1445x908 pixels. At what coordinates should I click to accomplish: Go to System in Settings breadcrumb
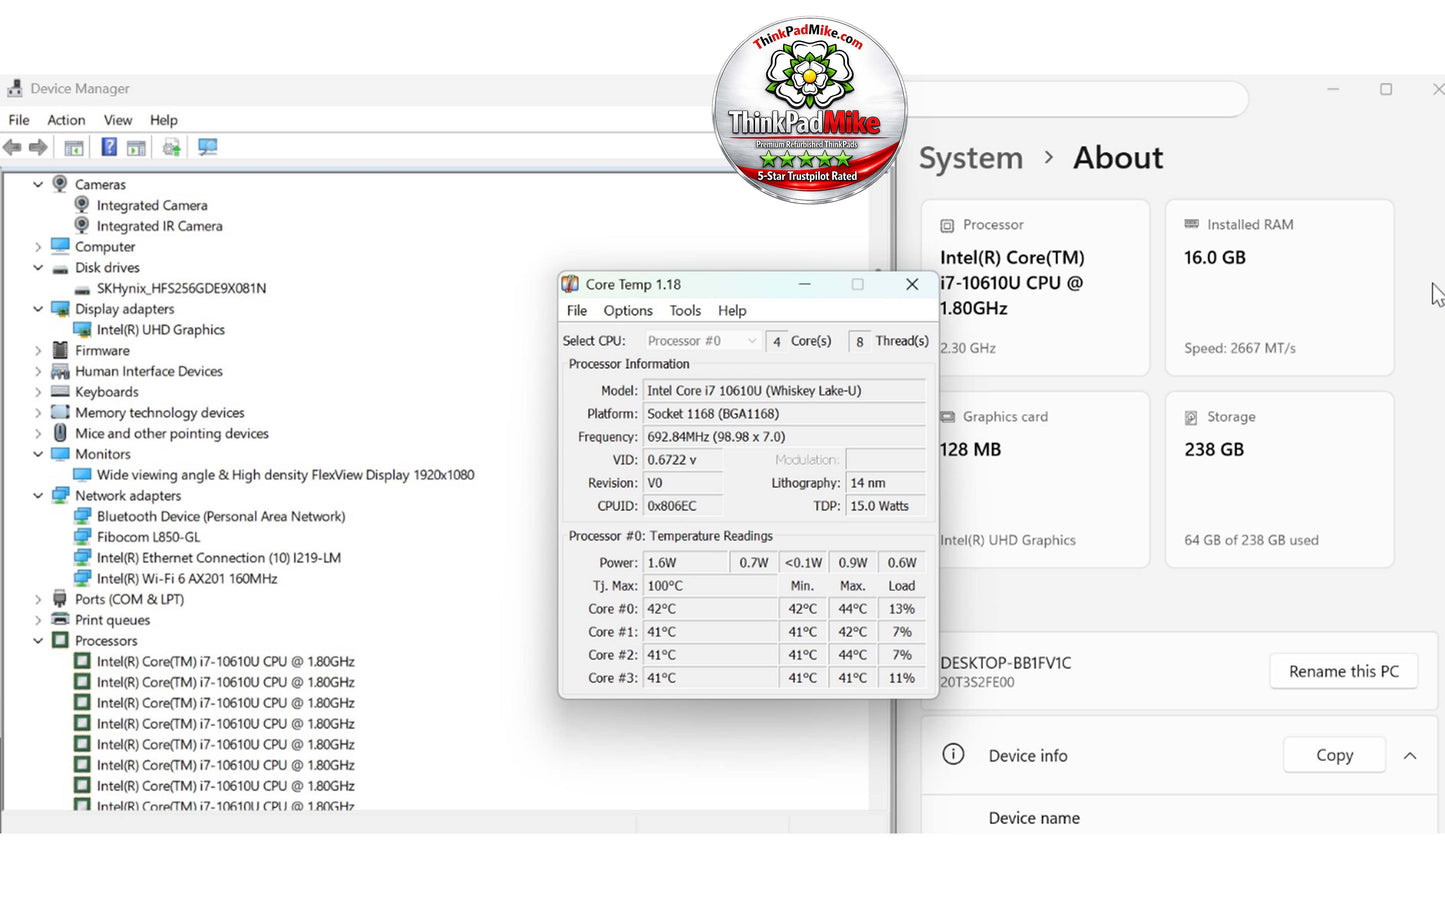[971, 158]
